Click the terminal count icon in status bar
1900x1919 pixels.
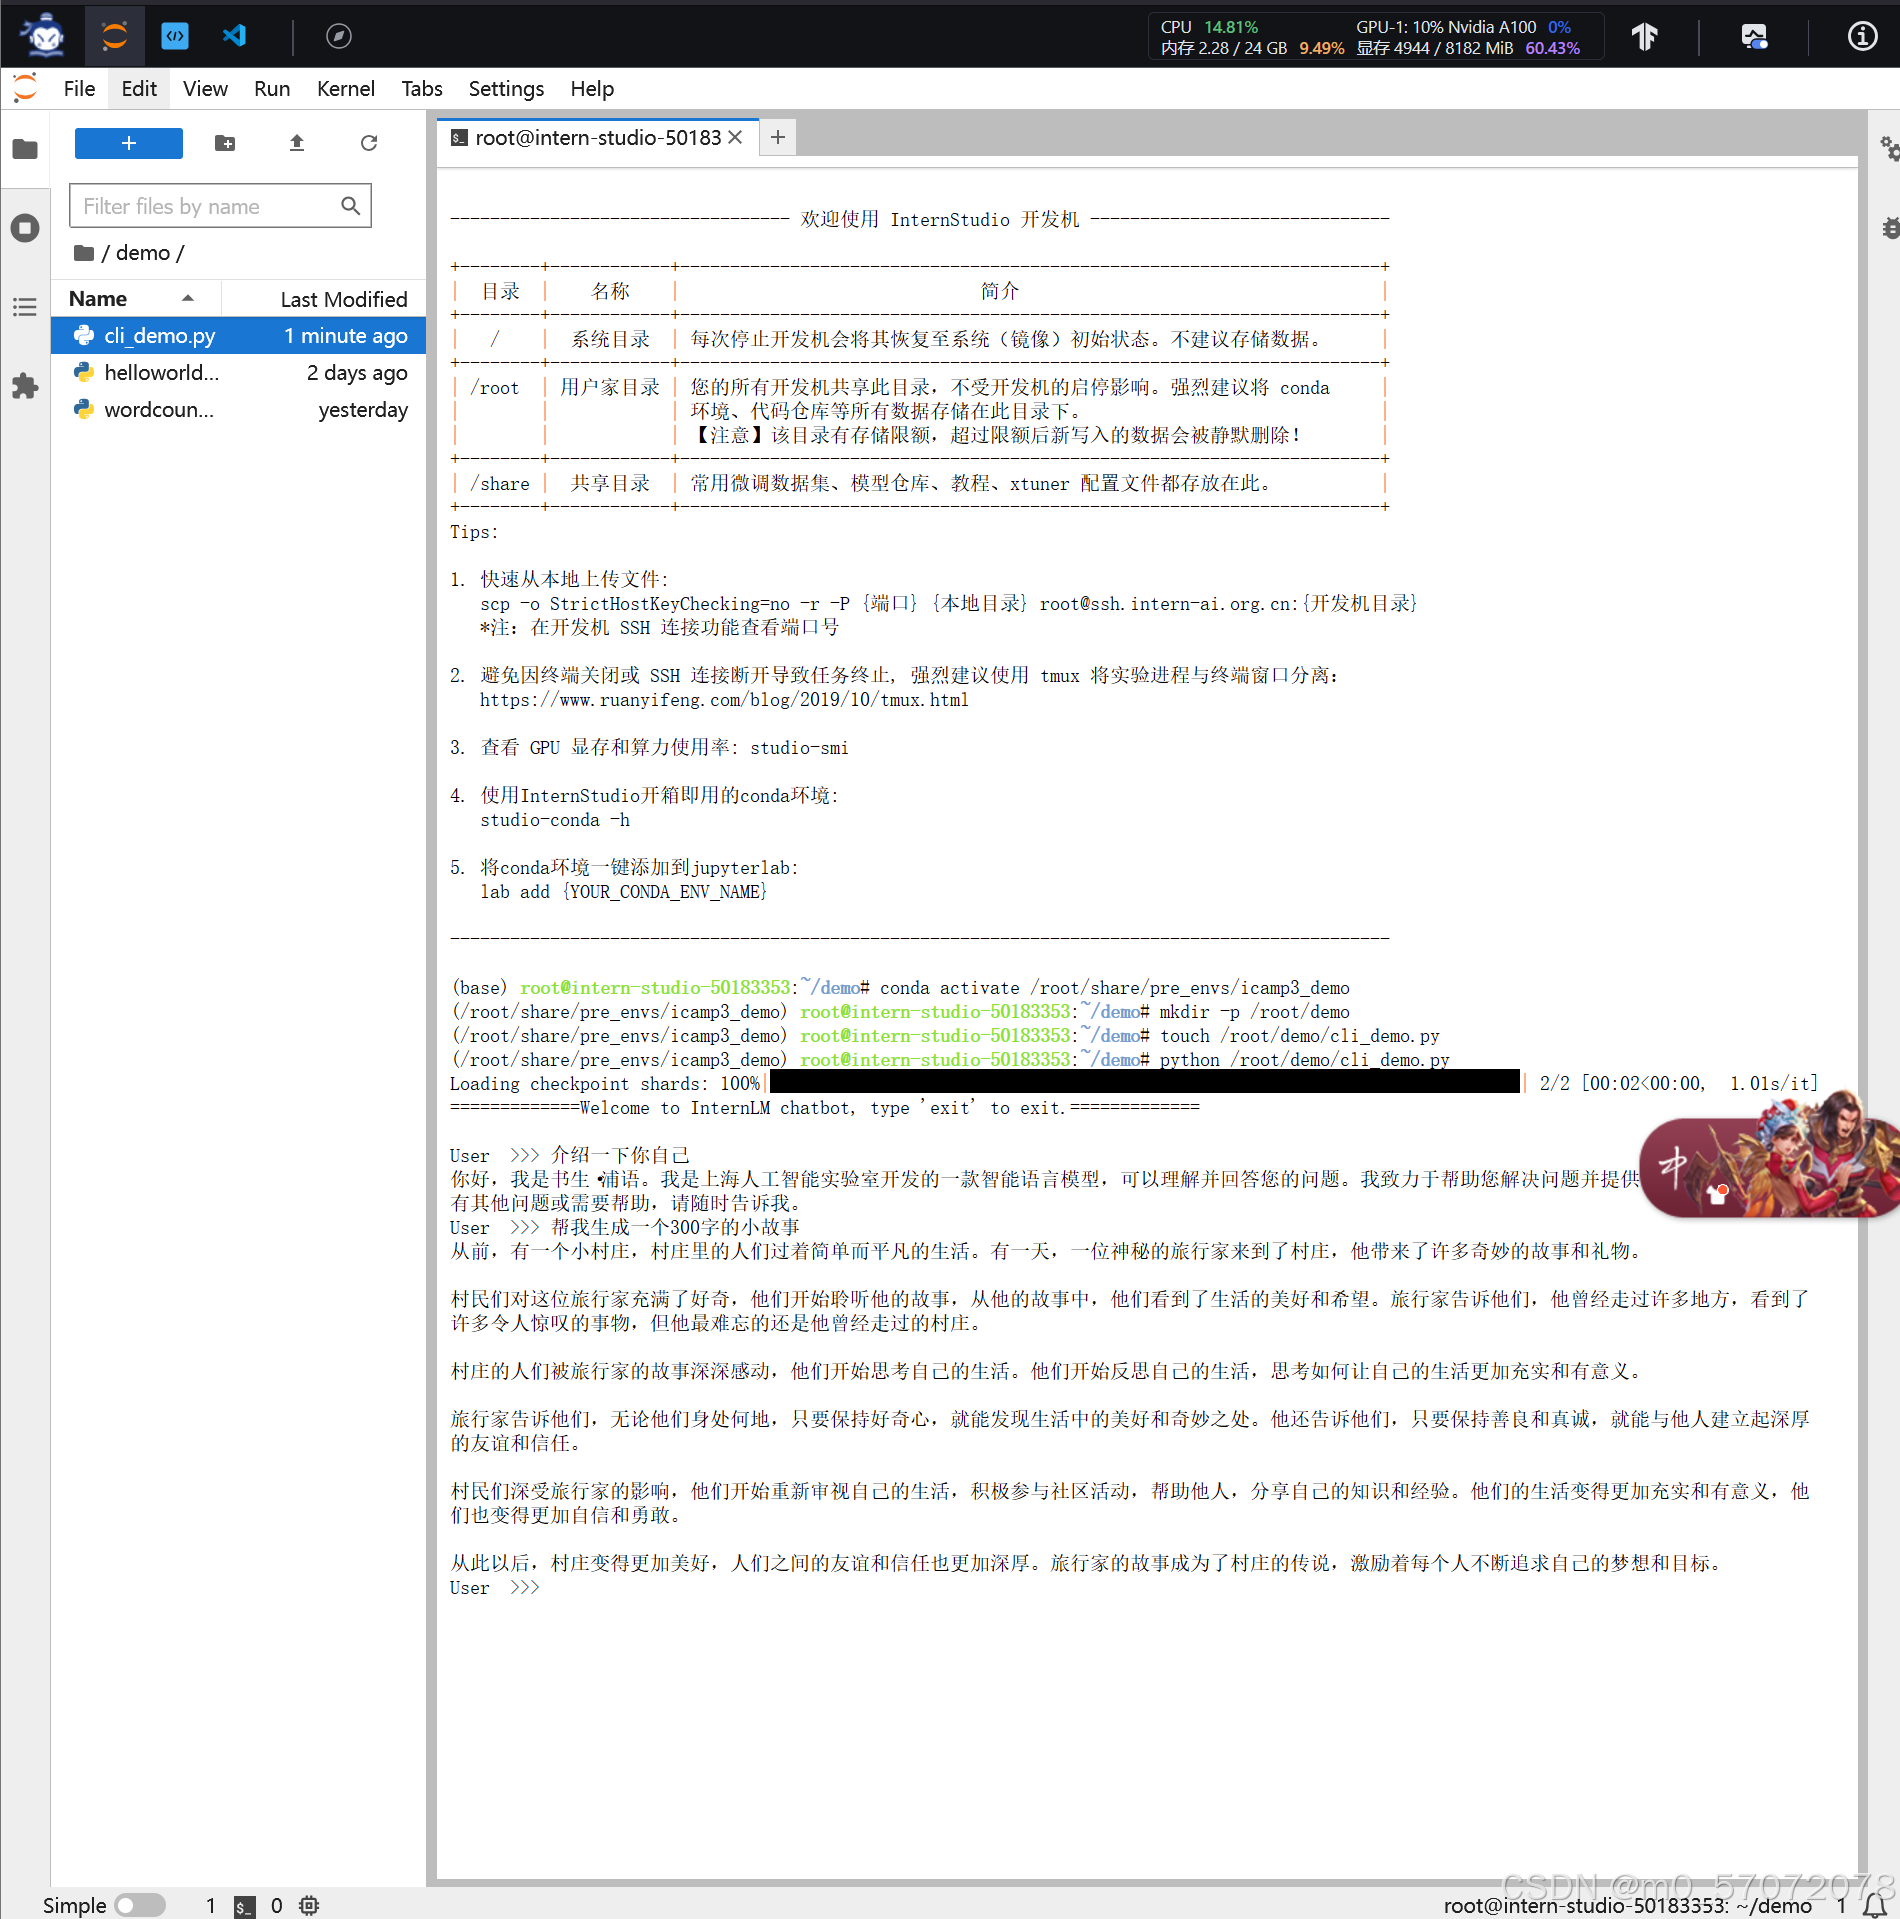[x=245, y=1906]
